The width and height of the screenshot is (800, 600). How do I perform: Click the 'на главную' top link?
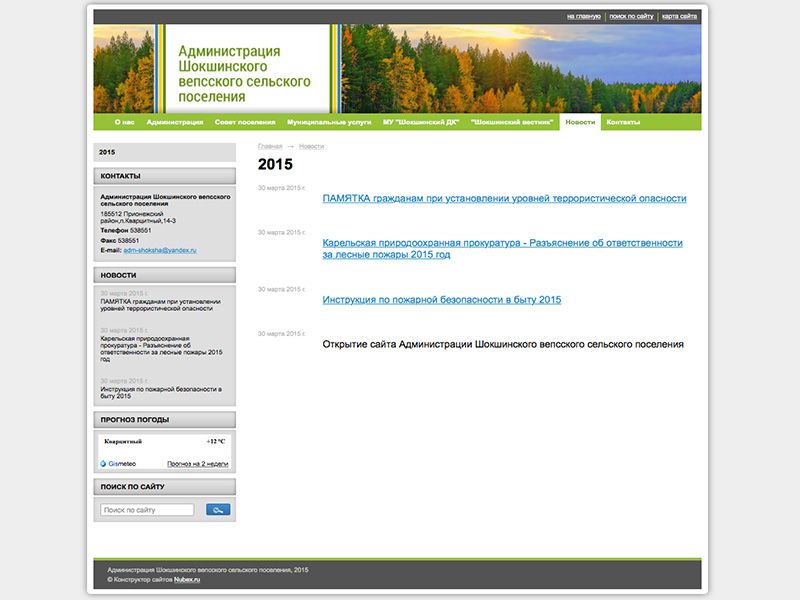pyautogui.click(x=583, y=16)
